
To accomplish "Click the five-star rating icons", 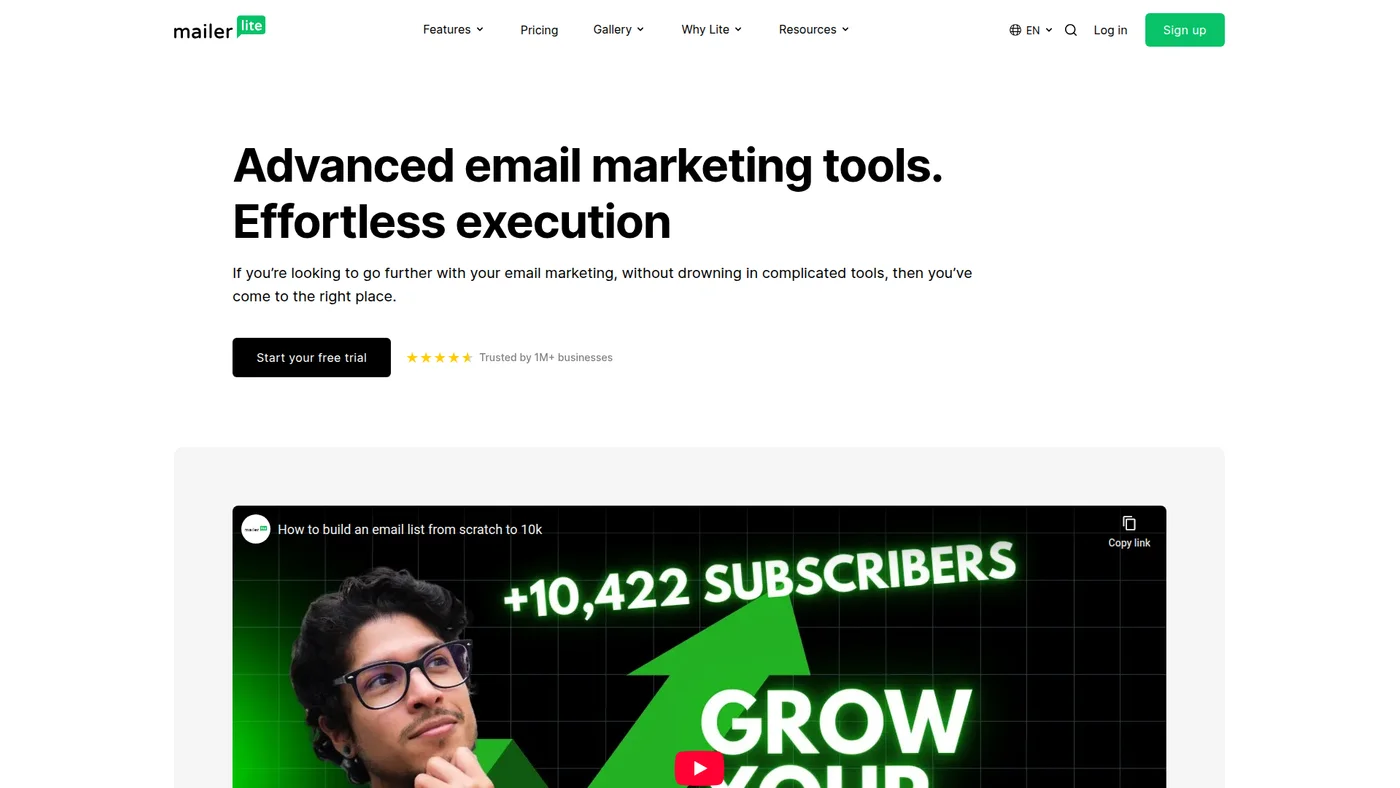I will coord(440,358).
